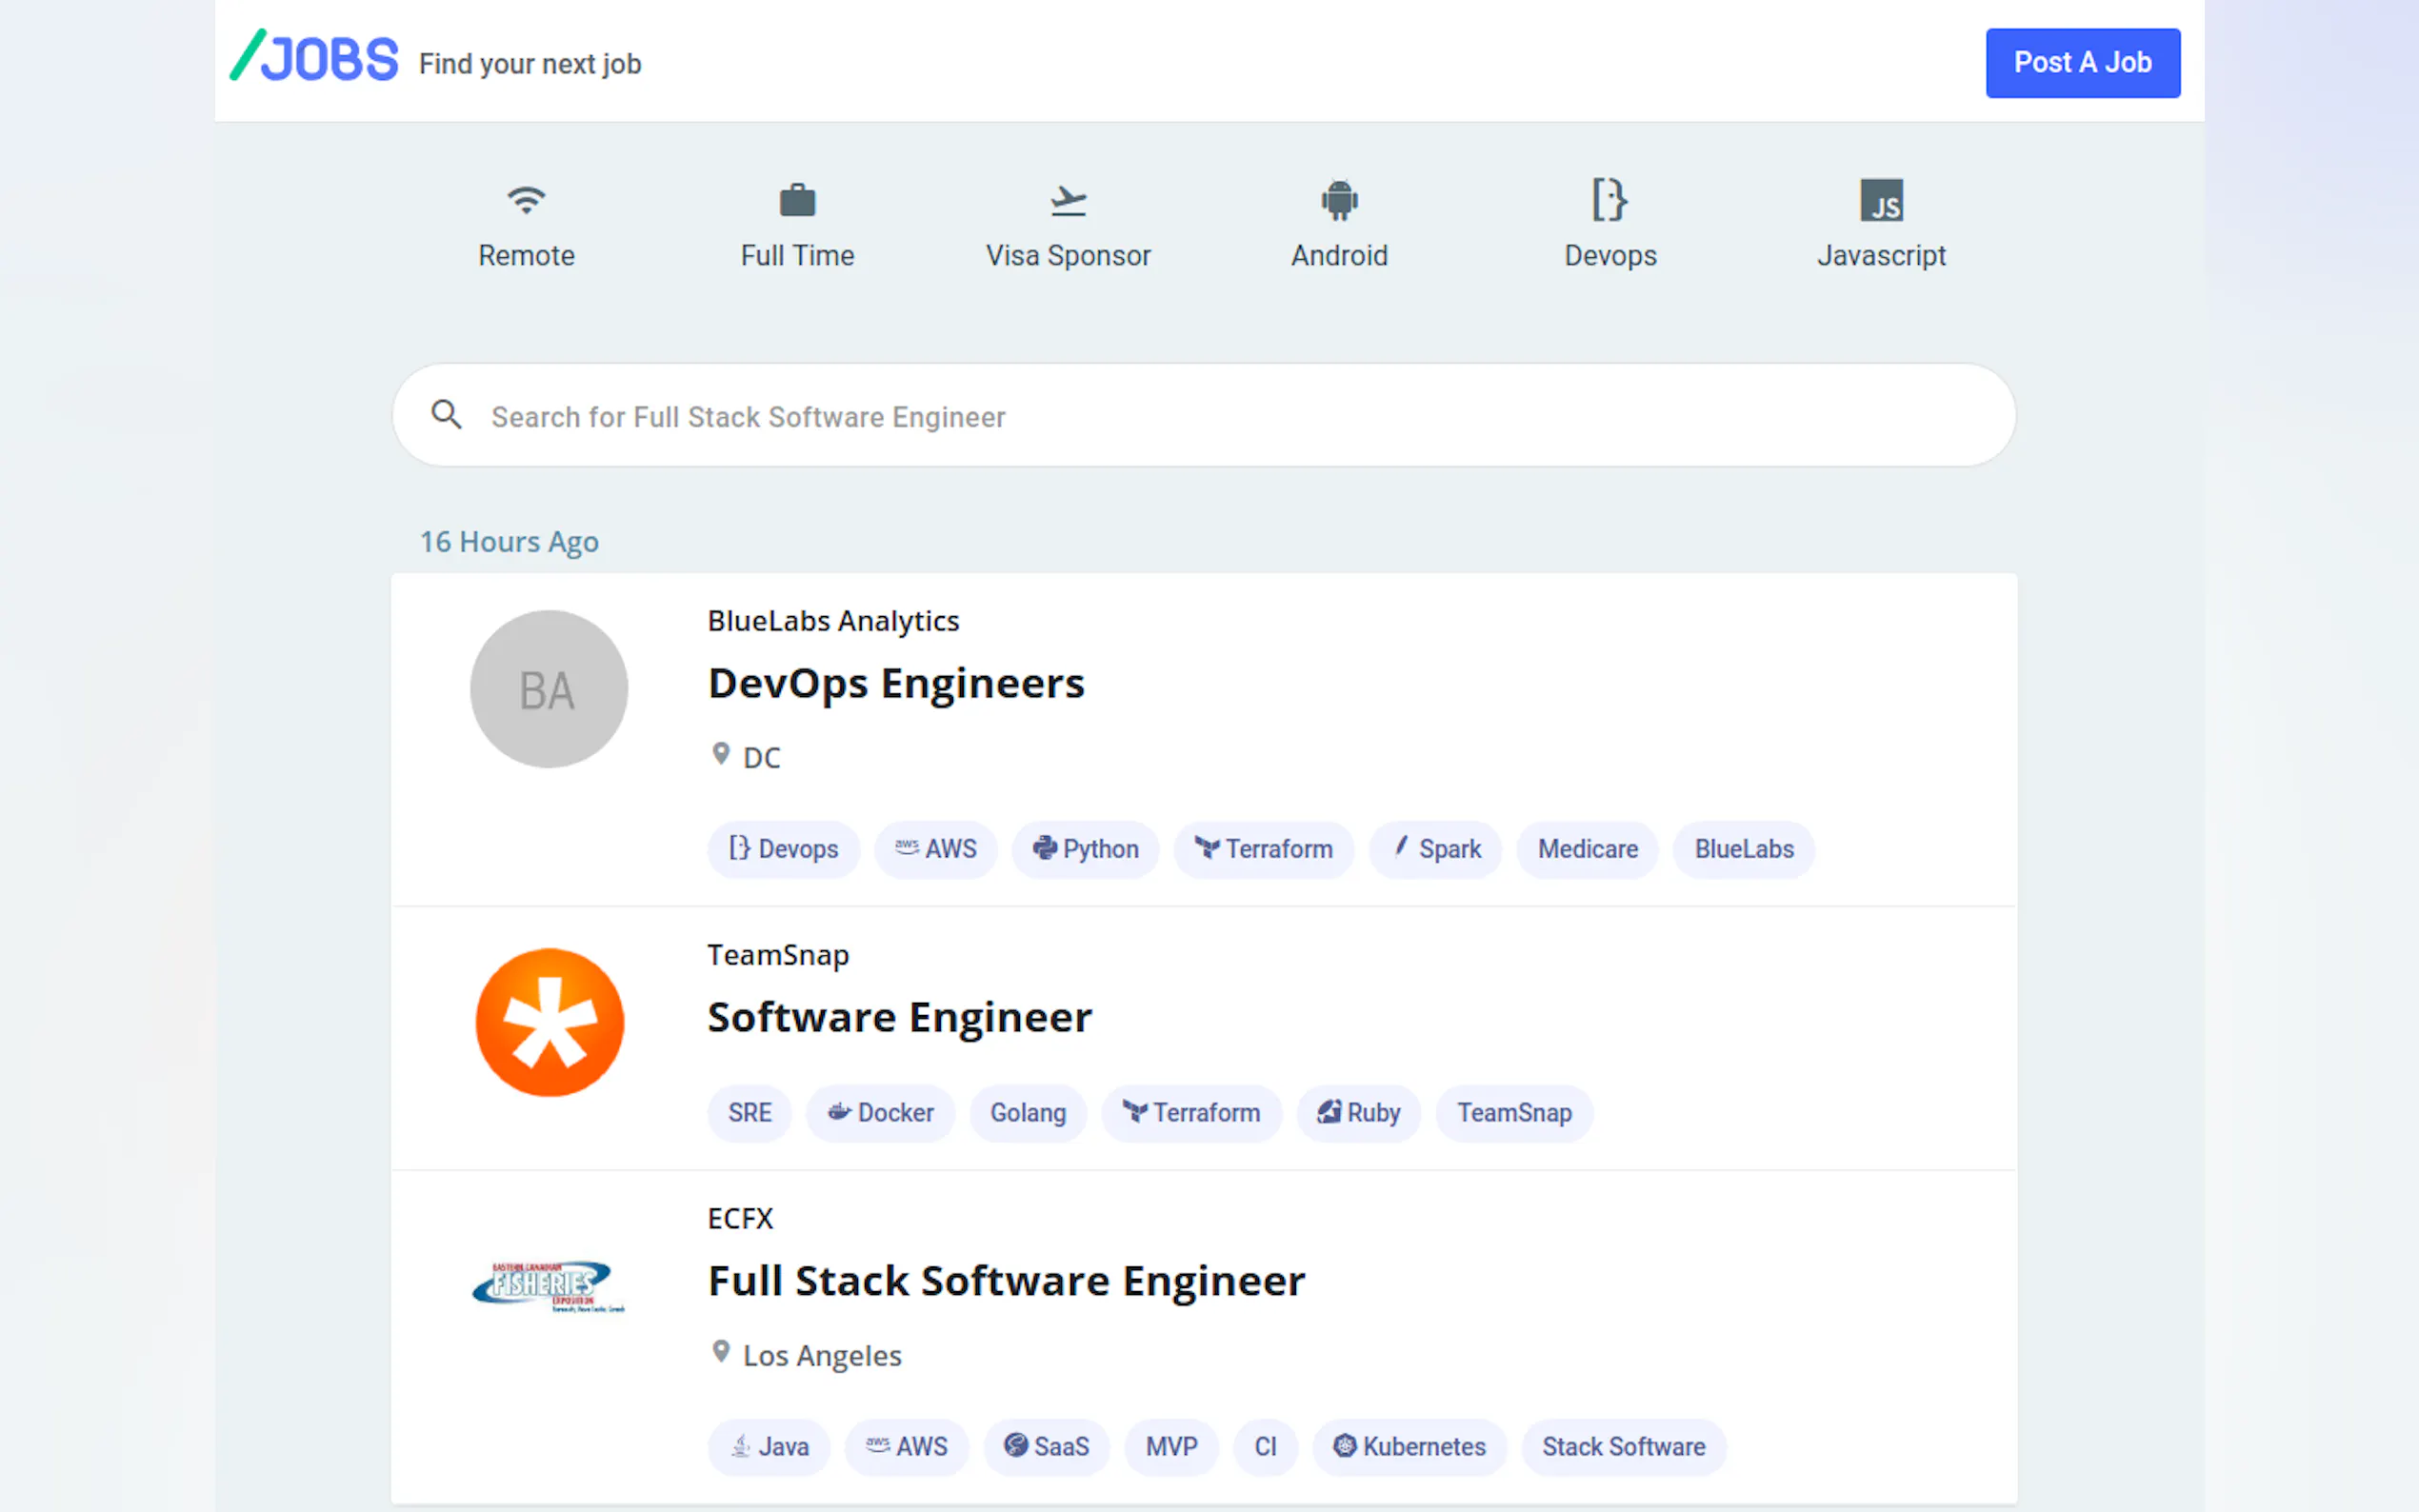The width and height of the screenshot is (2419, 1512).
Task: Click the Python tag
Action: [x=1085, y=849]
